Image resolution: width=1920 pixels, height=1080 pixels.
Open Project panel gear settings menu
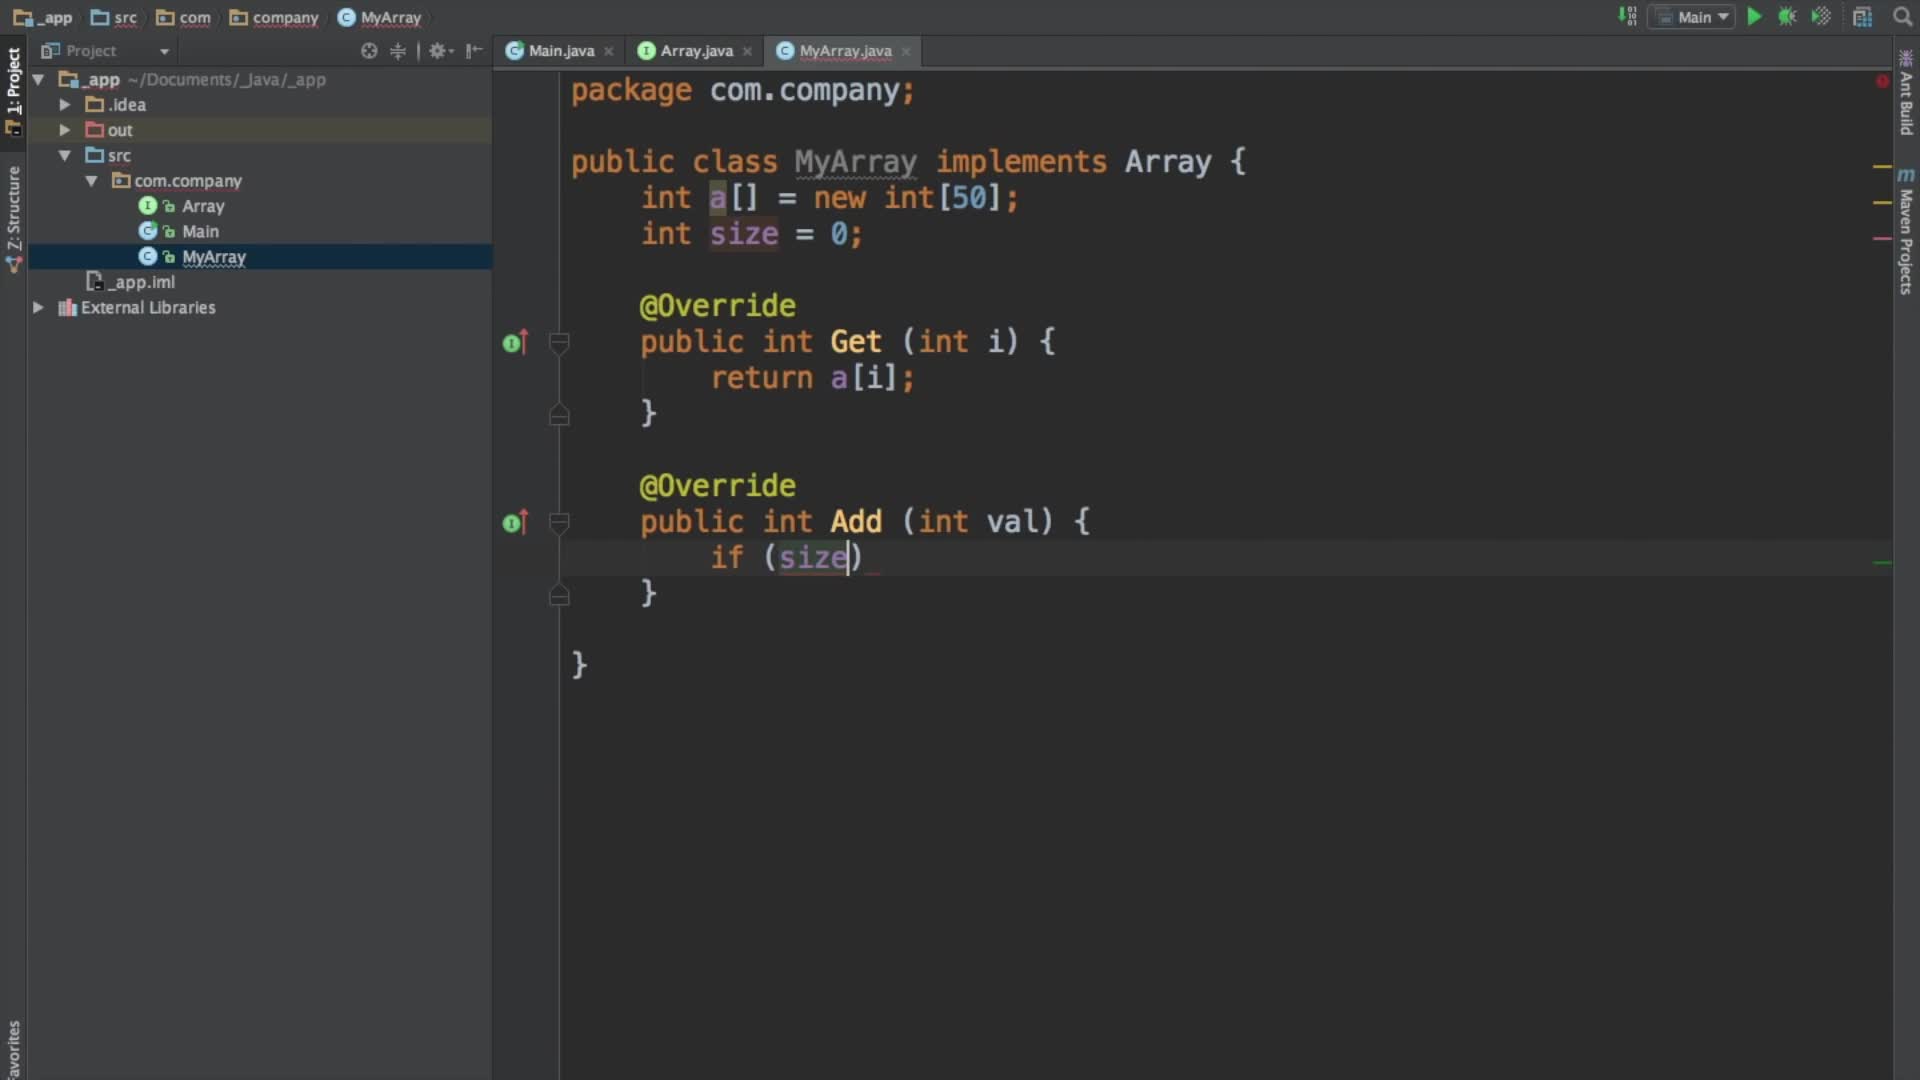pyautogui.click(x=441, y=51)
